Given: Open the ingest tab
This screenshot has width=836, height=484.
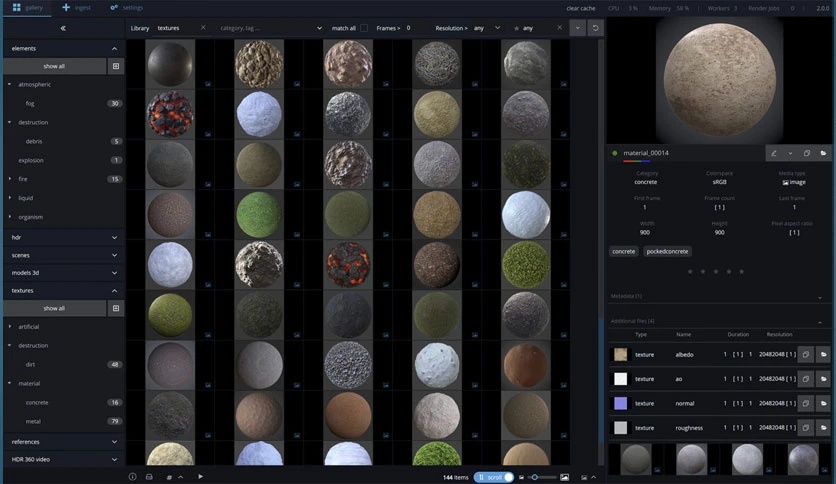Looking at the screenshot, I should click(77, 8).
